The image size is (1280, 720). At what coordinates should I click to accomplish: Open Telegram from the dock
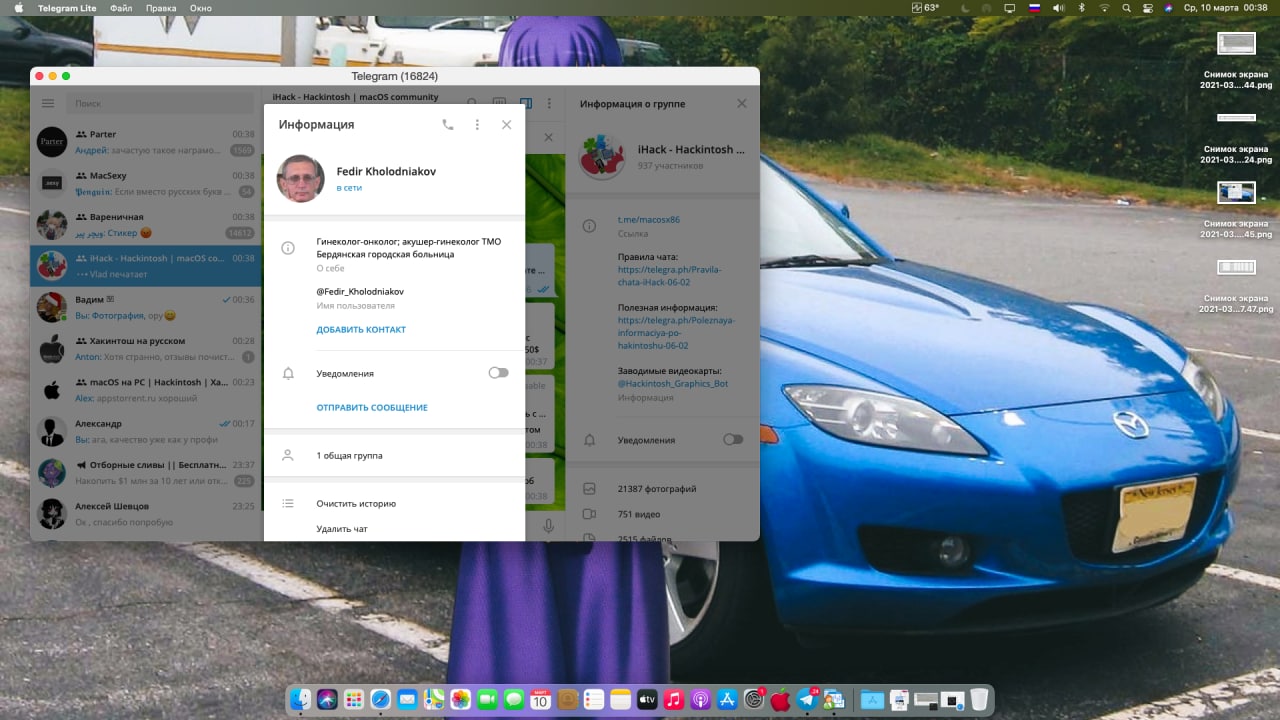pos(807,700)
